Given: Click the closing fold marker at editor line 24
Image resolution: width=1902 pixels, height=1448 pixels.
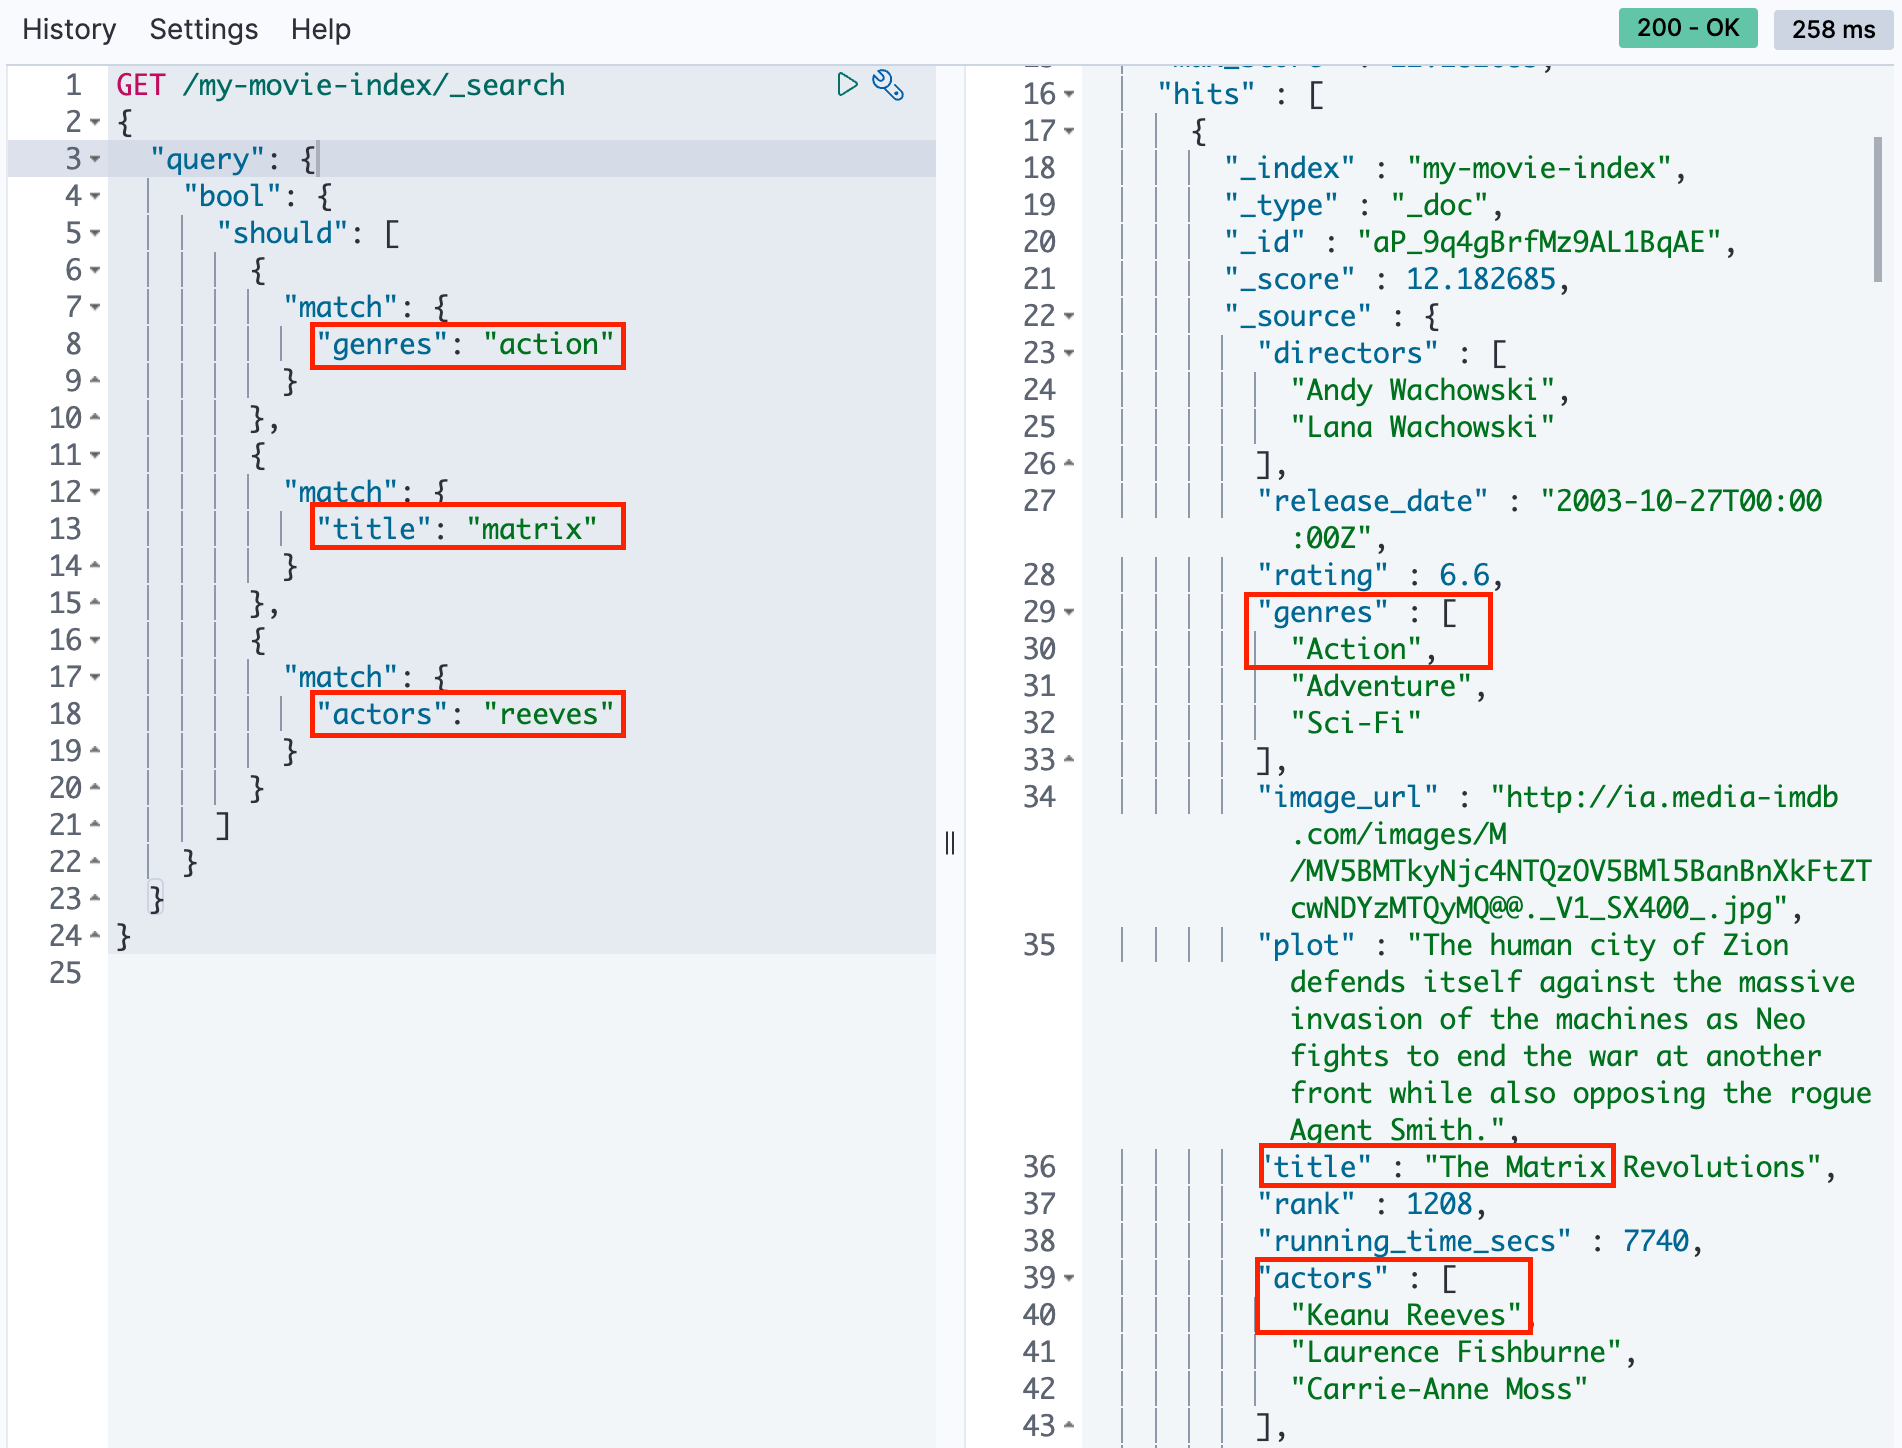Looking at the screenshot, I should [x=95, y=935].
